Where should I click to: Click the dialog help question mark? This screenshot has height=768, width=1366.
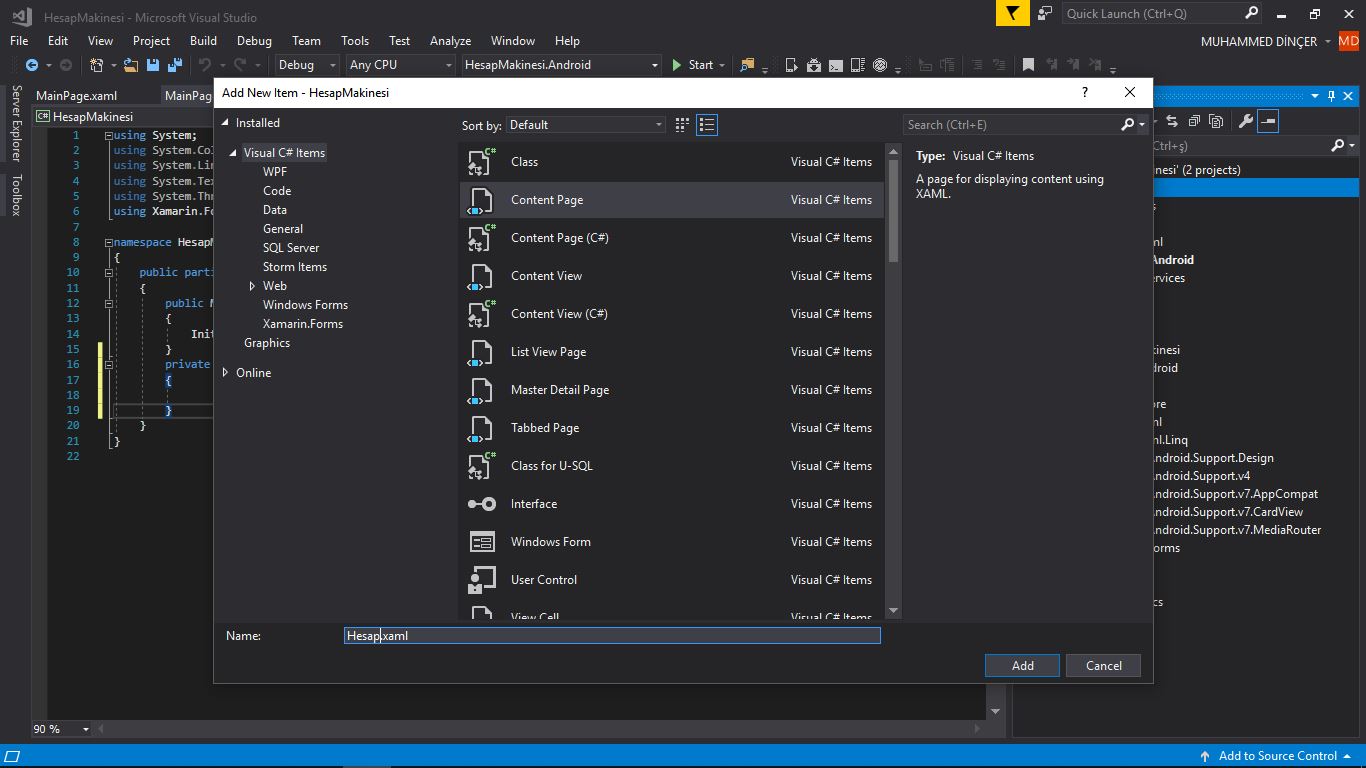pos(1084,92)
